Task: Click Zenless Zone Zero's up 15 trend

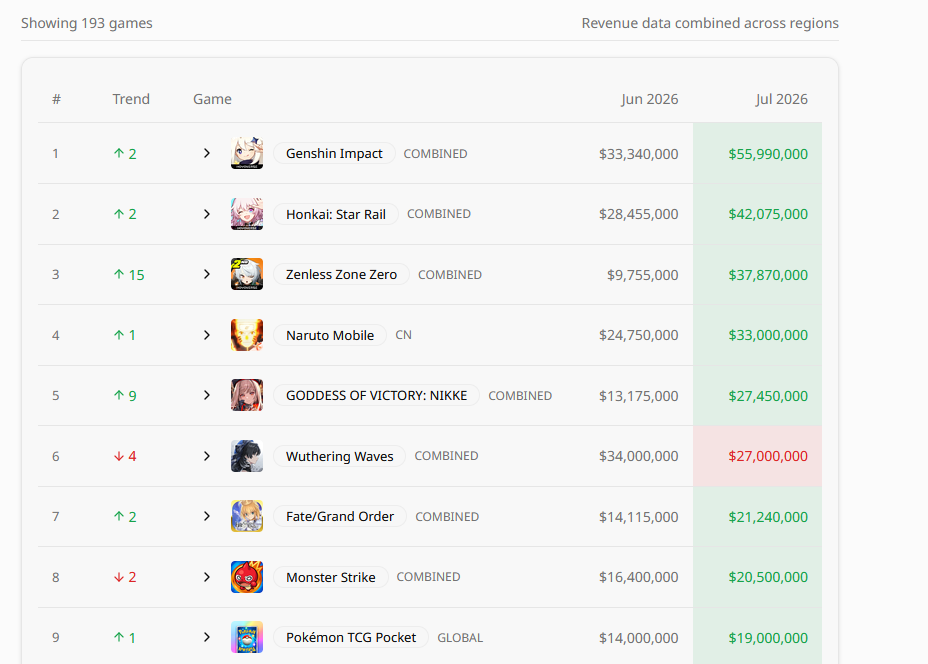Action: click(x=128, y=275)
